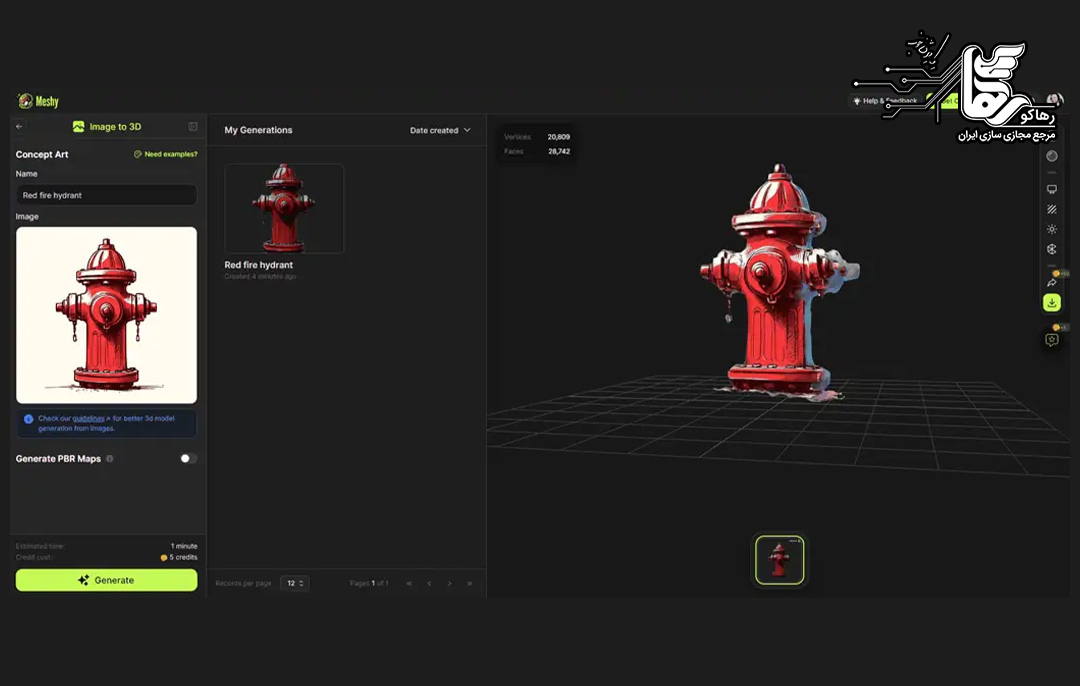The image size is (1080, 686).
Task: Click the back arrow beside Image to 3D
Action: click(x=19, y=127)
